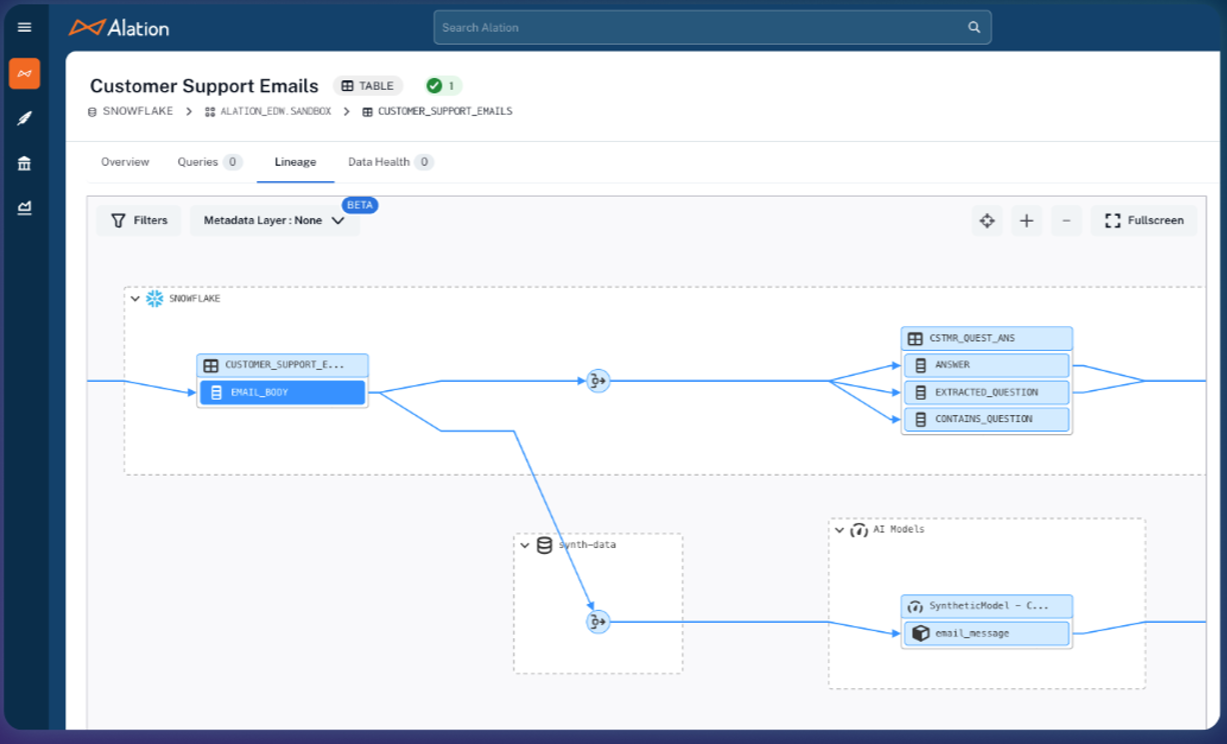Select the orange Alation sidebar icon
Image resolution: width=1227 pixels, height=744 pixels.
click(25, 73)
